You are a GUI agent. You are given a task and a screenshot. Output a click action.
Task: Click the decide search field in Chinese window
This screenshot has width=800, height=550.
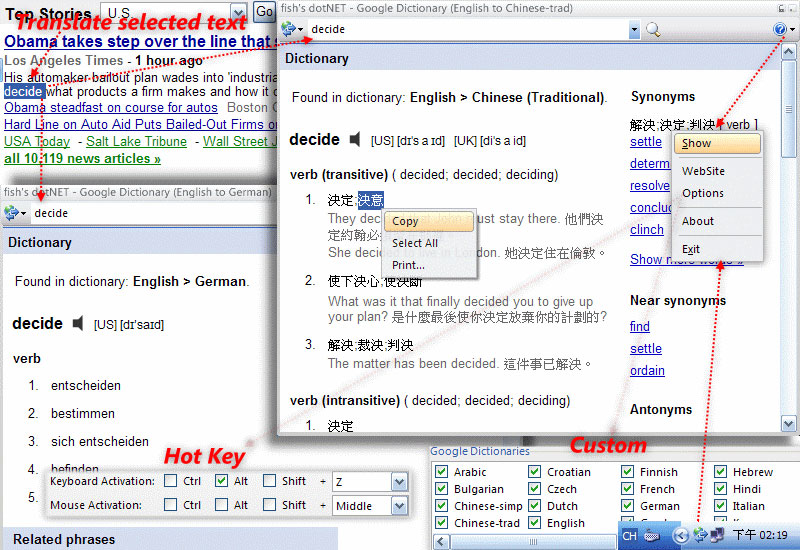point(467,30)
